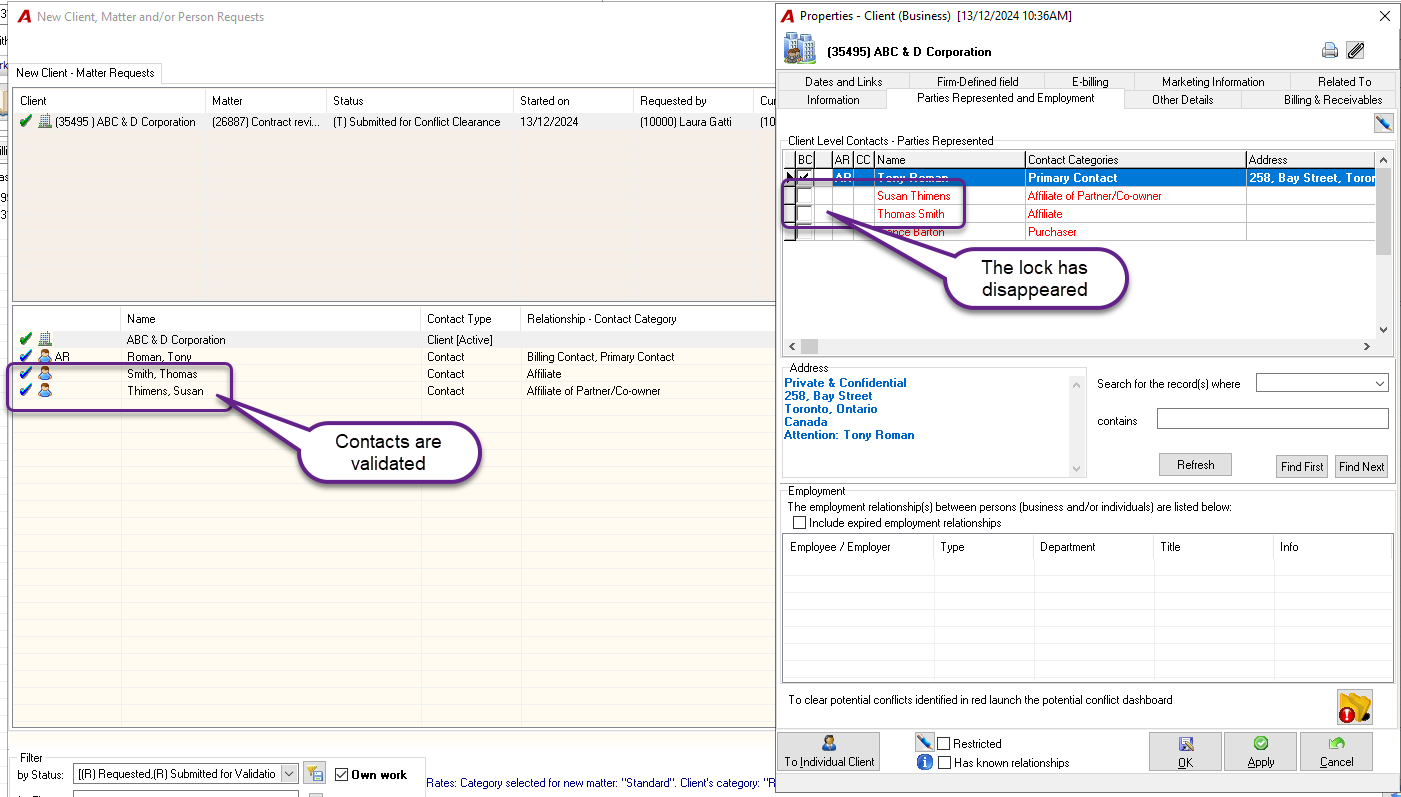Click the pen icon beside Restricted
This screenshot has height=797, width=1401.
(924, 743)
